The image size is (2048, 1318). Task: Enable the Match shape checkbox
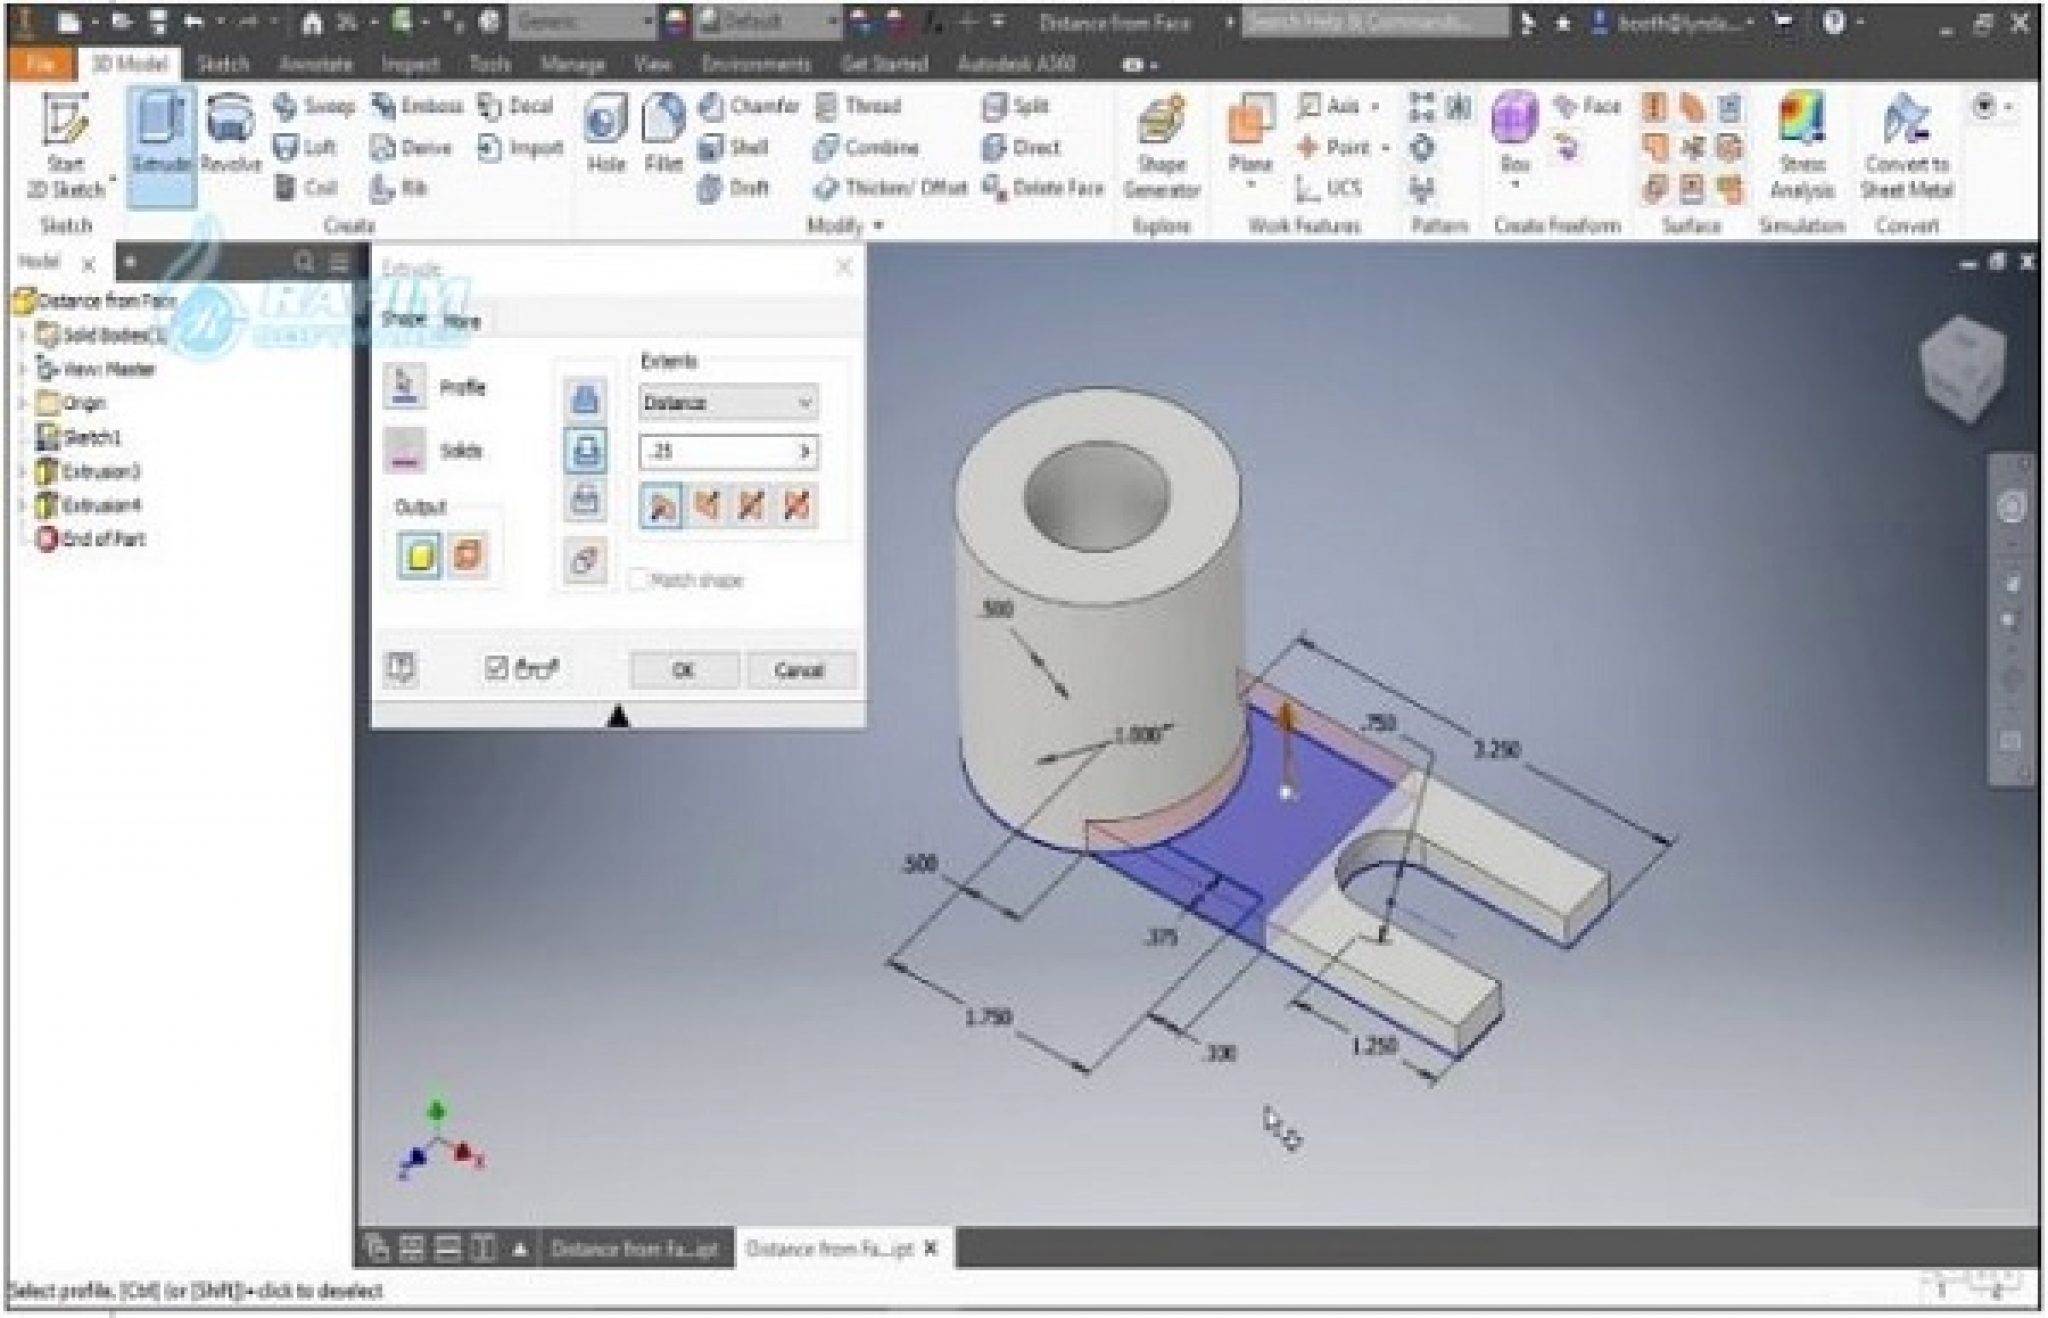tap(638, 580)
